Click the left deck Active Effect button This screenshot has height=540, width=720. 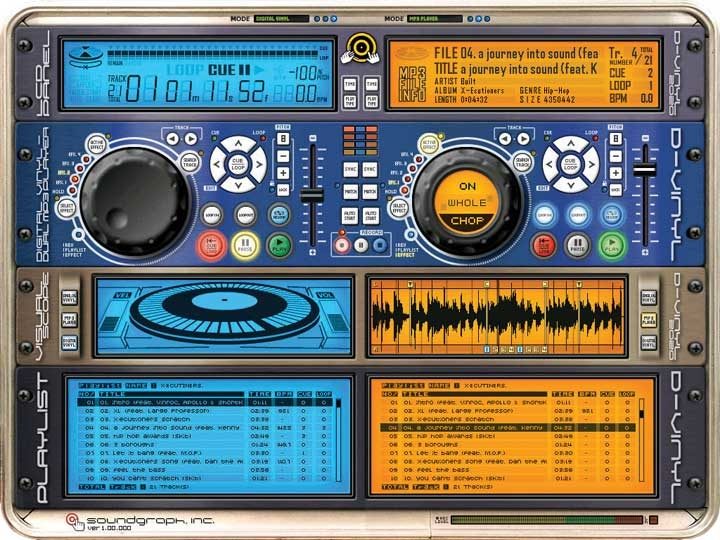pyautogui.click(x=96, y=145)
